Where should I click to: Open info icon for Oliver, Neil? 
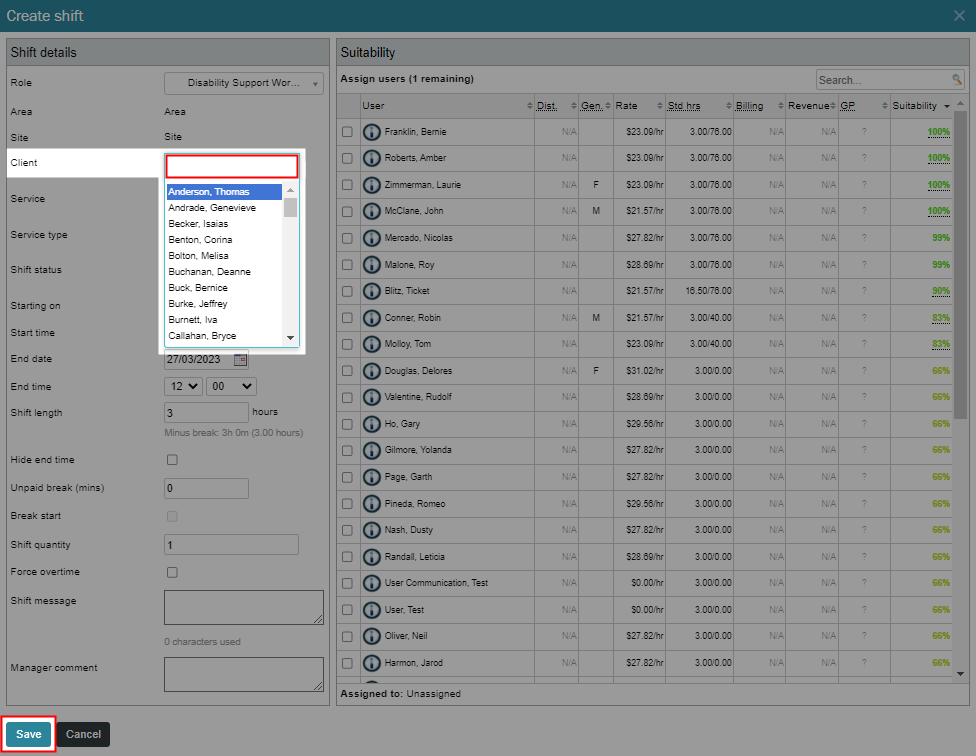(372, 636)
